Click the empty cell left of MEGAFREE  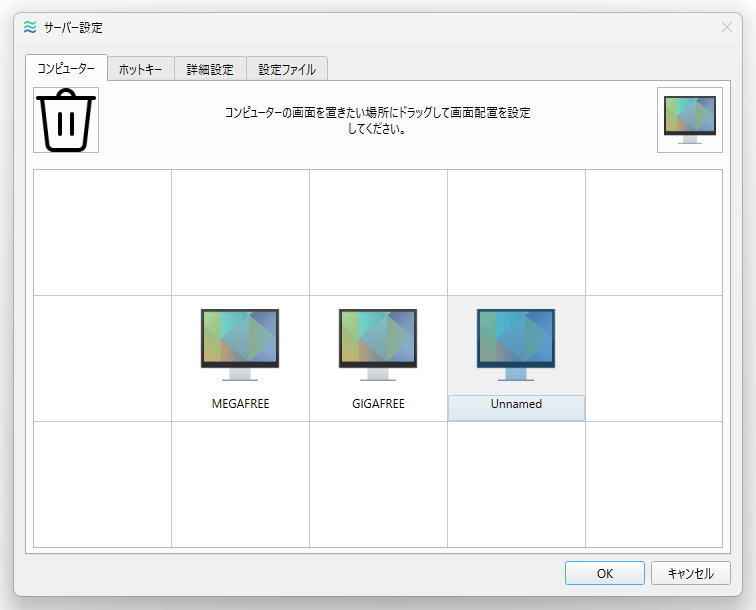click(x=102, y=358)
